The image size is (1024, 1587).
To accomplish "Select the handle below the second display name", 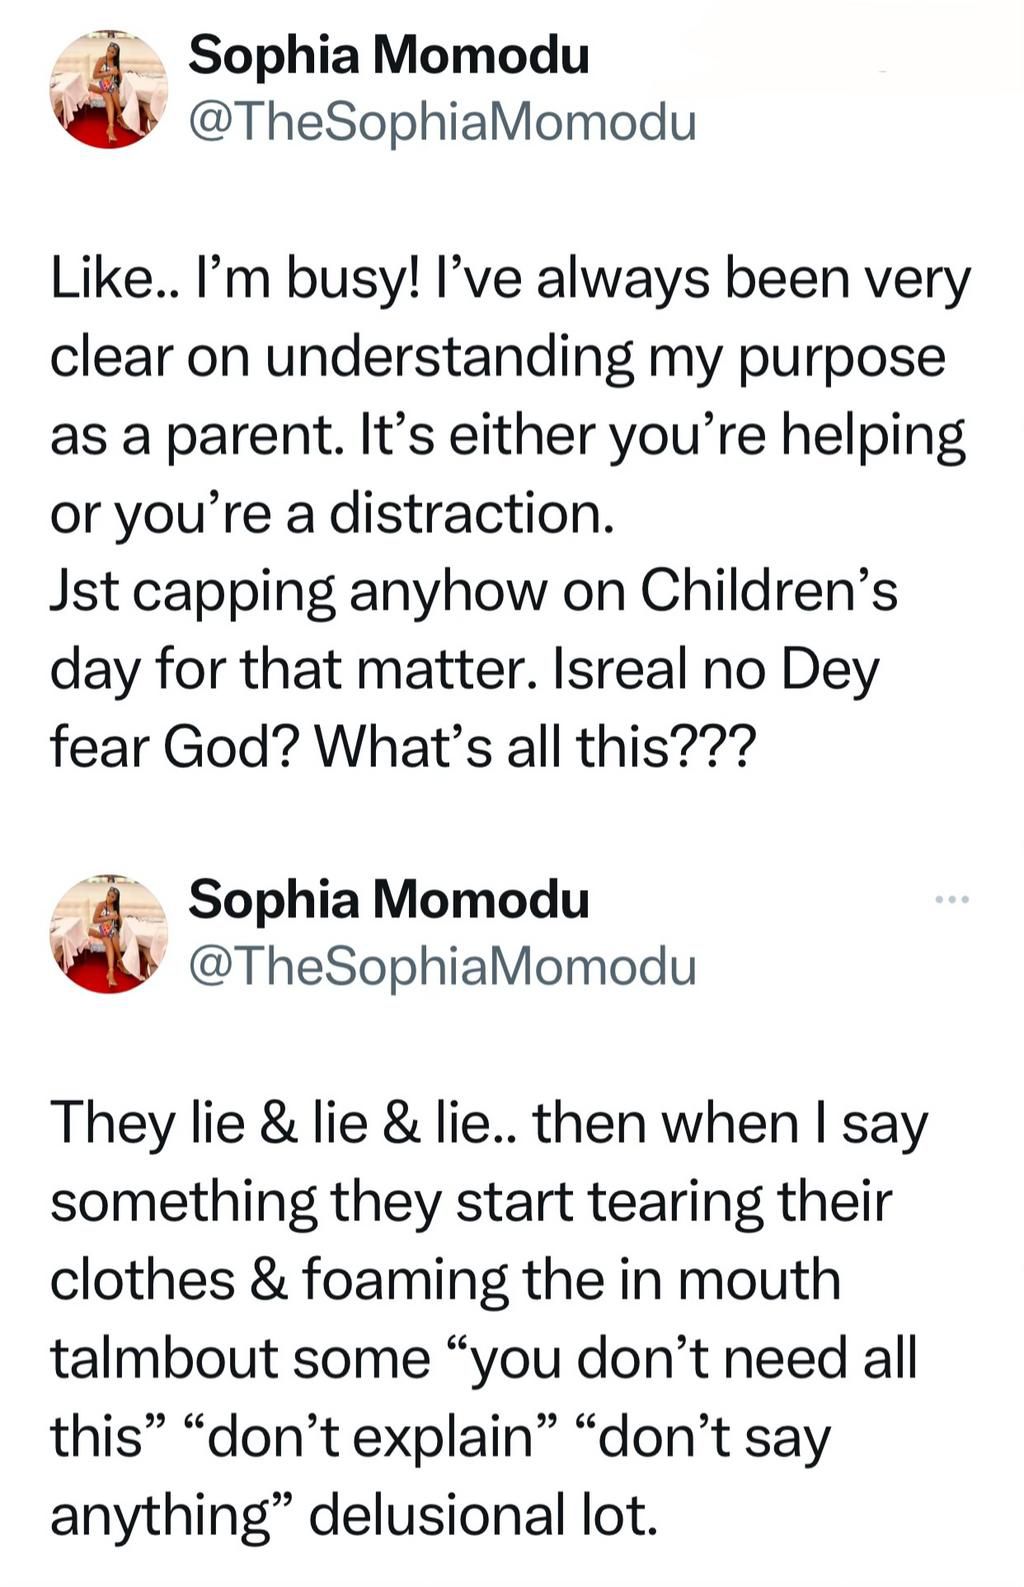I will [x=440, y=968].
